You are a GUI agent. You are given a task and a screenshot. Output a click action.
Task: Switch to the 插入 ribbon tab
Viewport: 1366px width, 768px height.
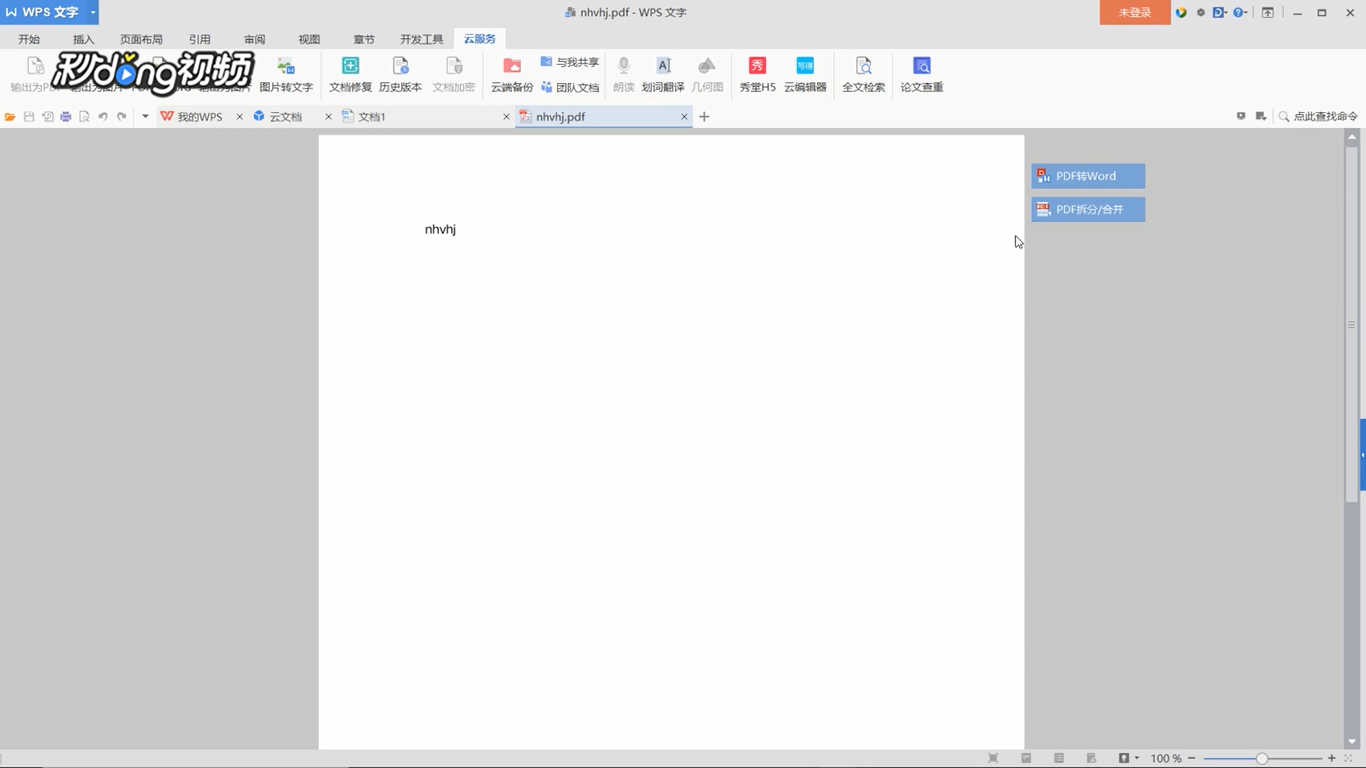[x=83, y=39]
